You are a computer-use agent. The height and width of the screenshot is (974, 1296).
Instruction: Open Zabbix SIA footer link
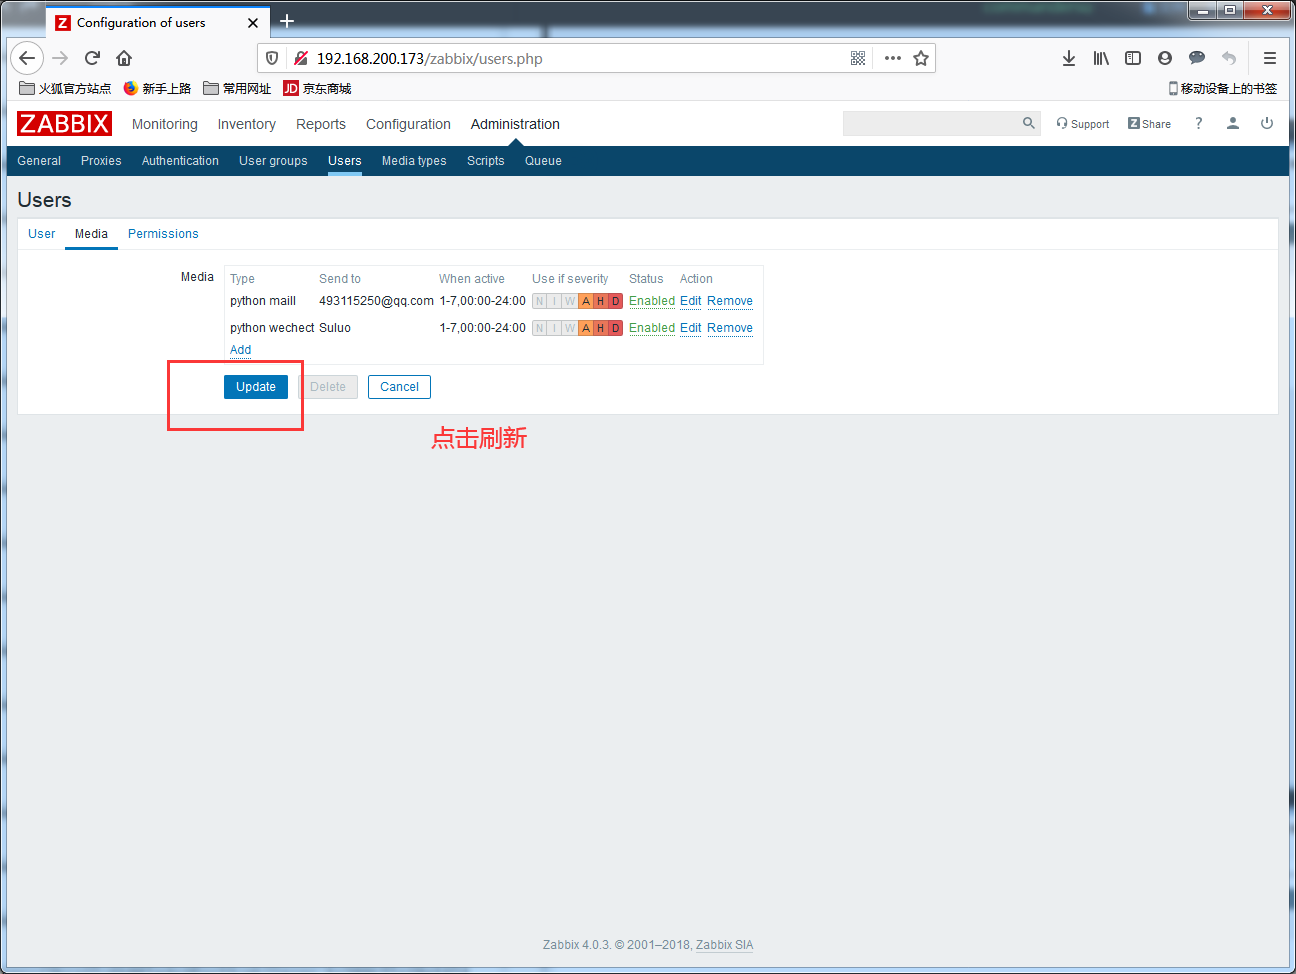click(725, 945)
